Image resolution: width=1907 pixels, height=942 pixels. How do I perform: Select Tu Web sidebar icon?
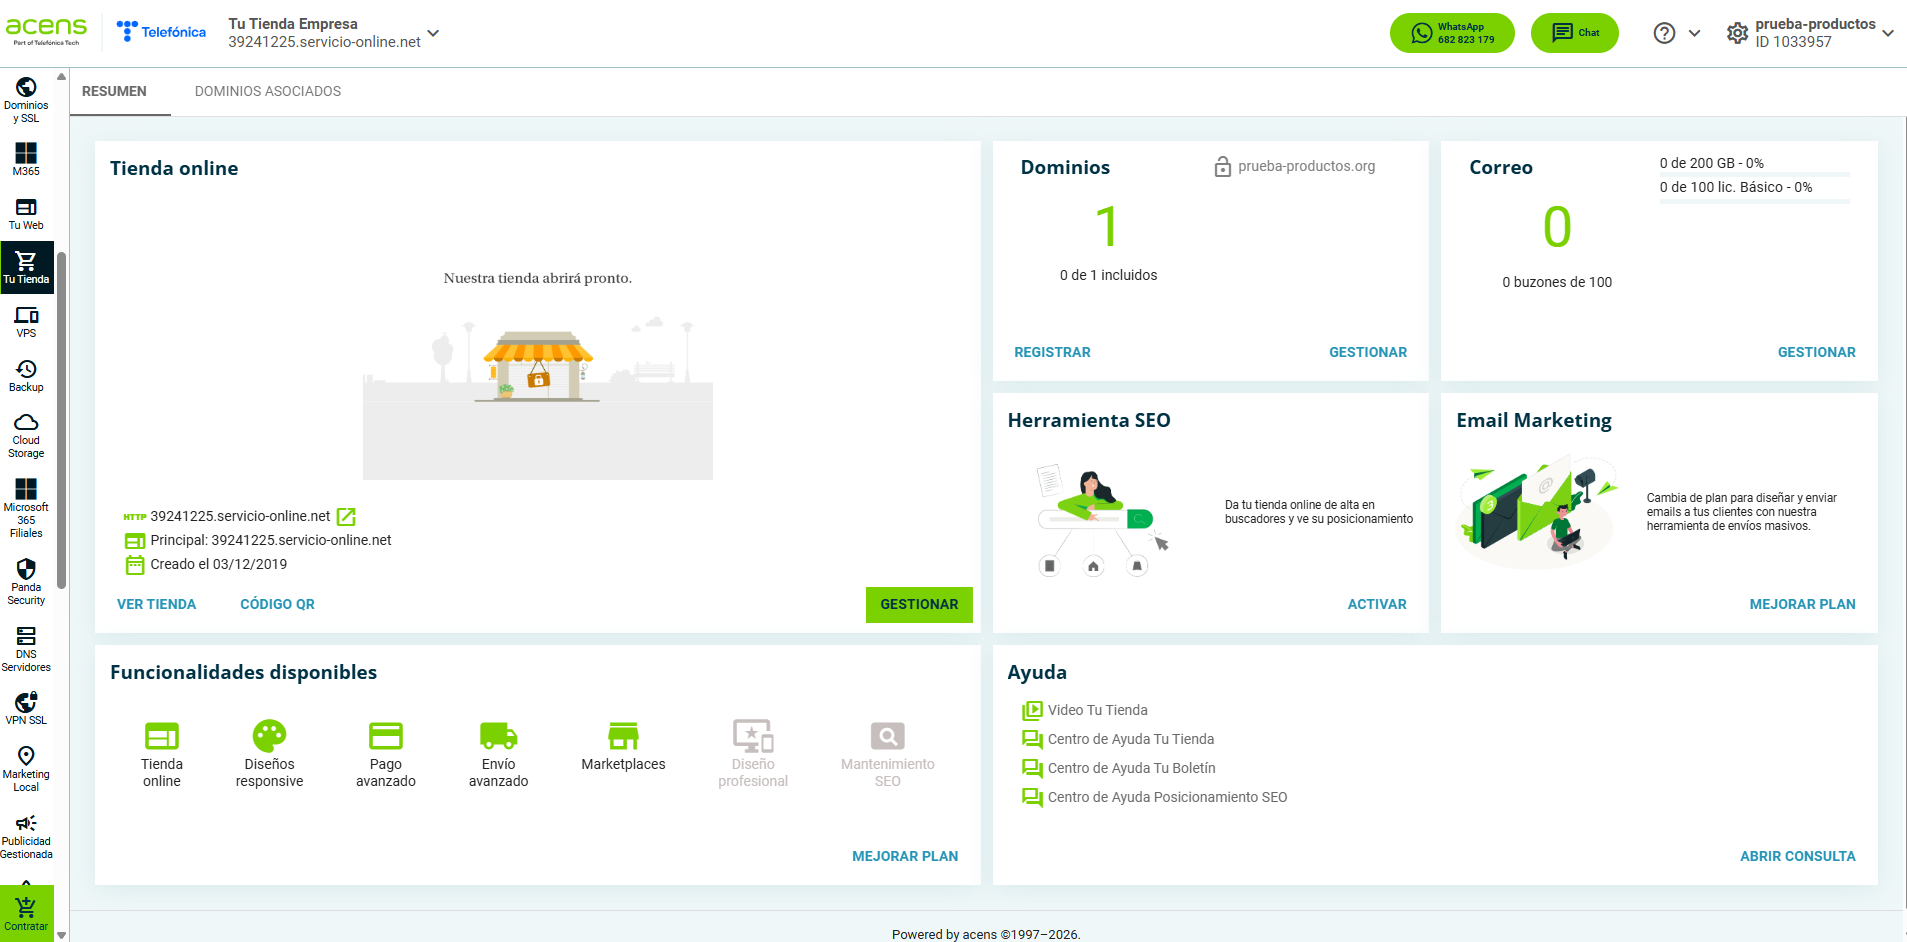(26, 214)
